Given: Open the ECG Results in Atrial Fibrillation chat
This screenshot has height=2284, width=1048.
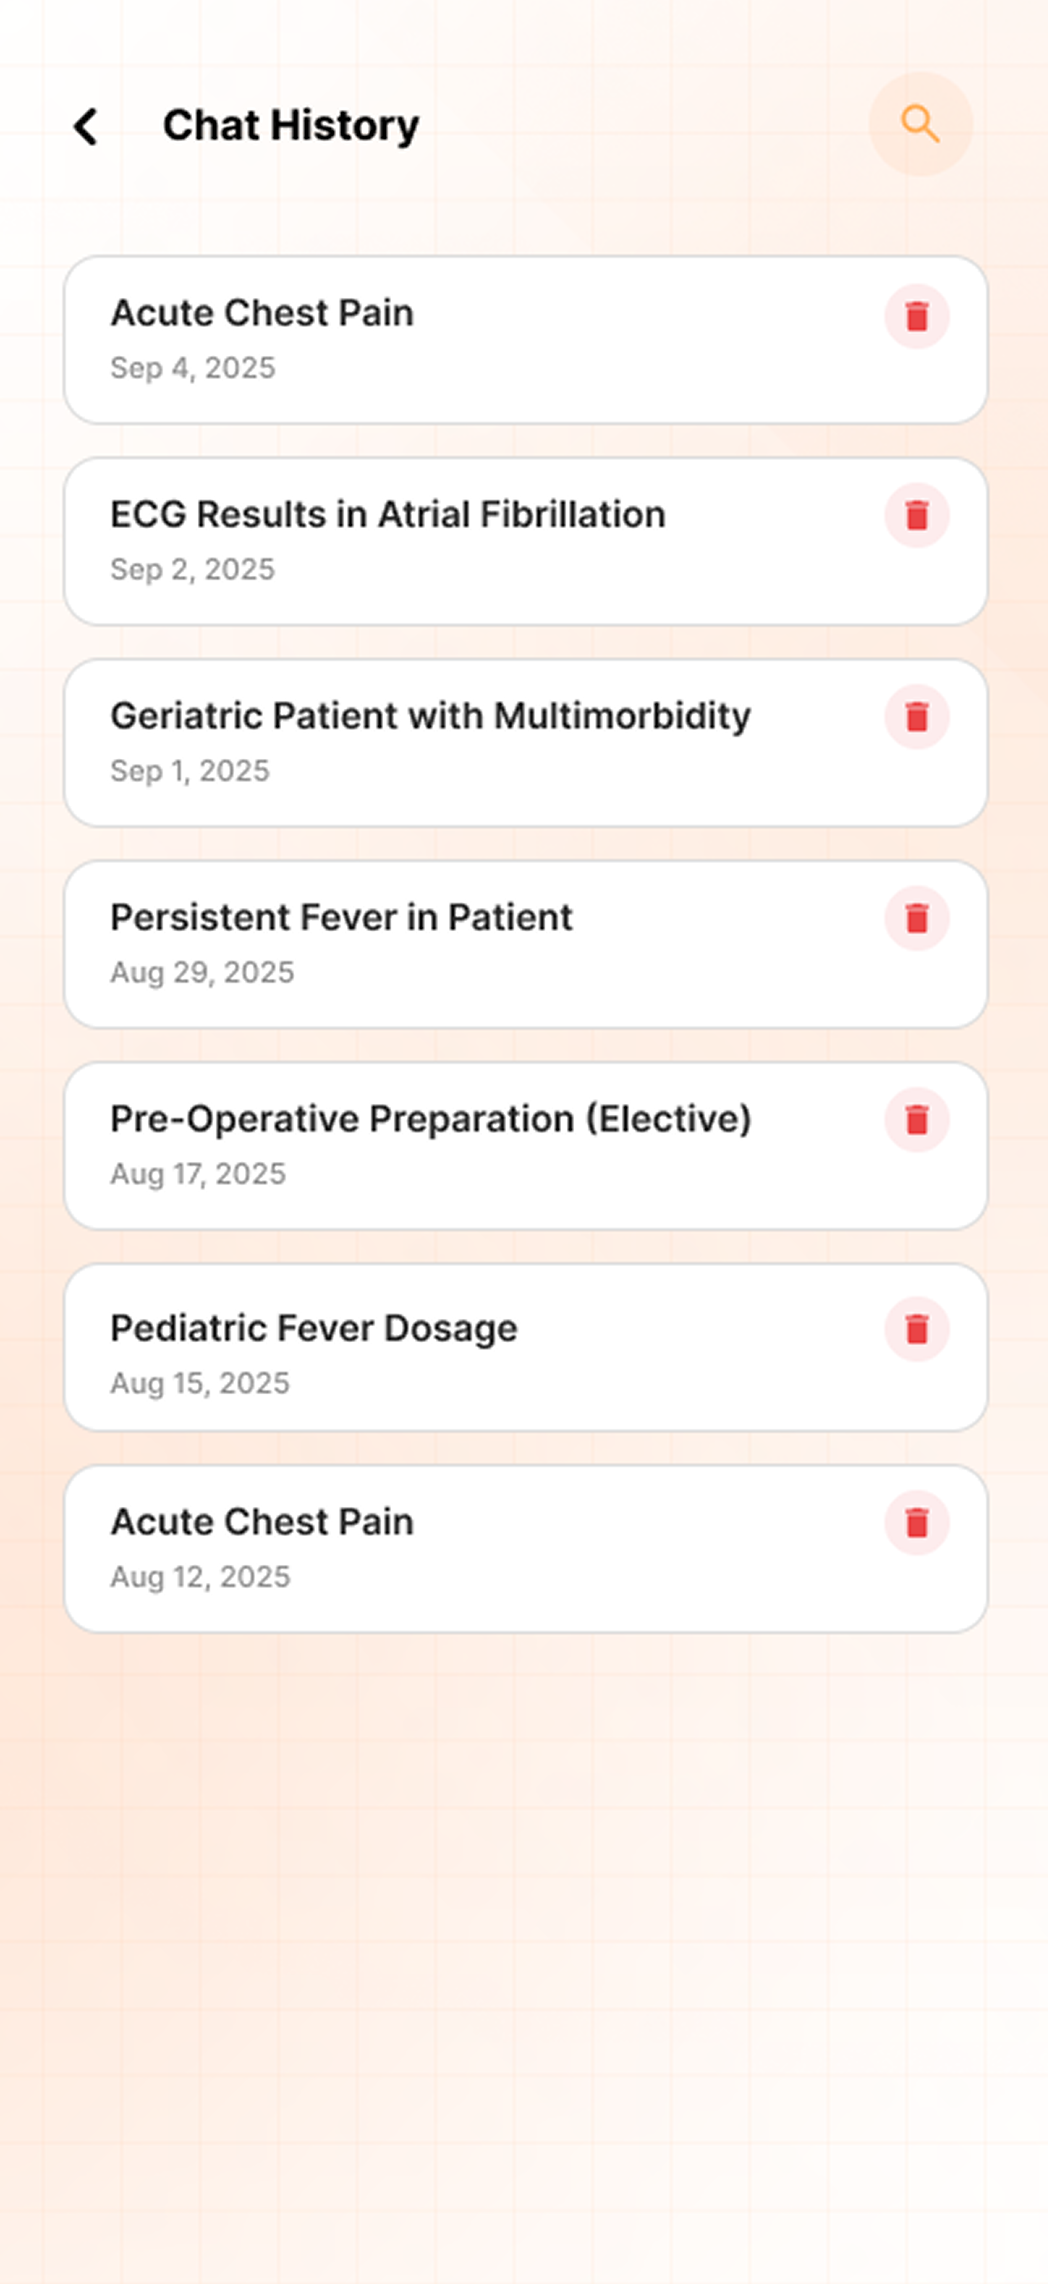Looking at the screenshot, I should 387,515.
